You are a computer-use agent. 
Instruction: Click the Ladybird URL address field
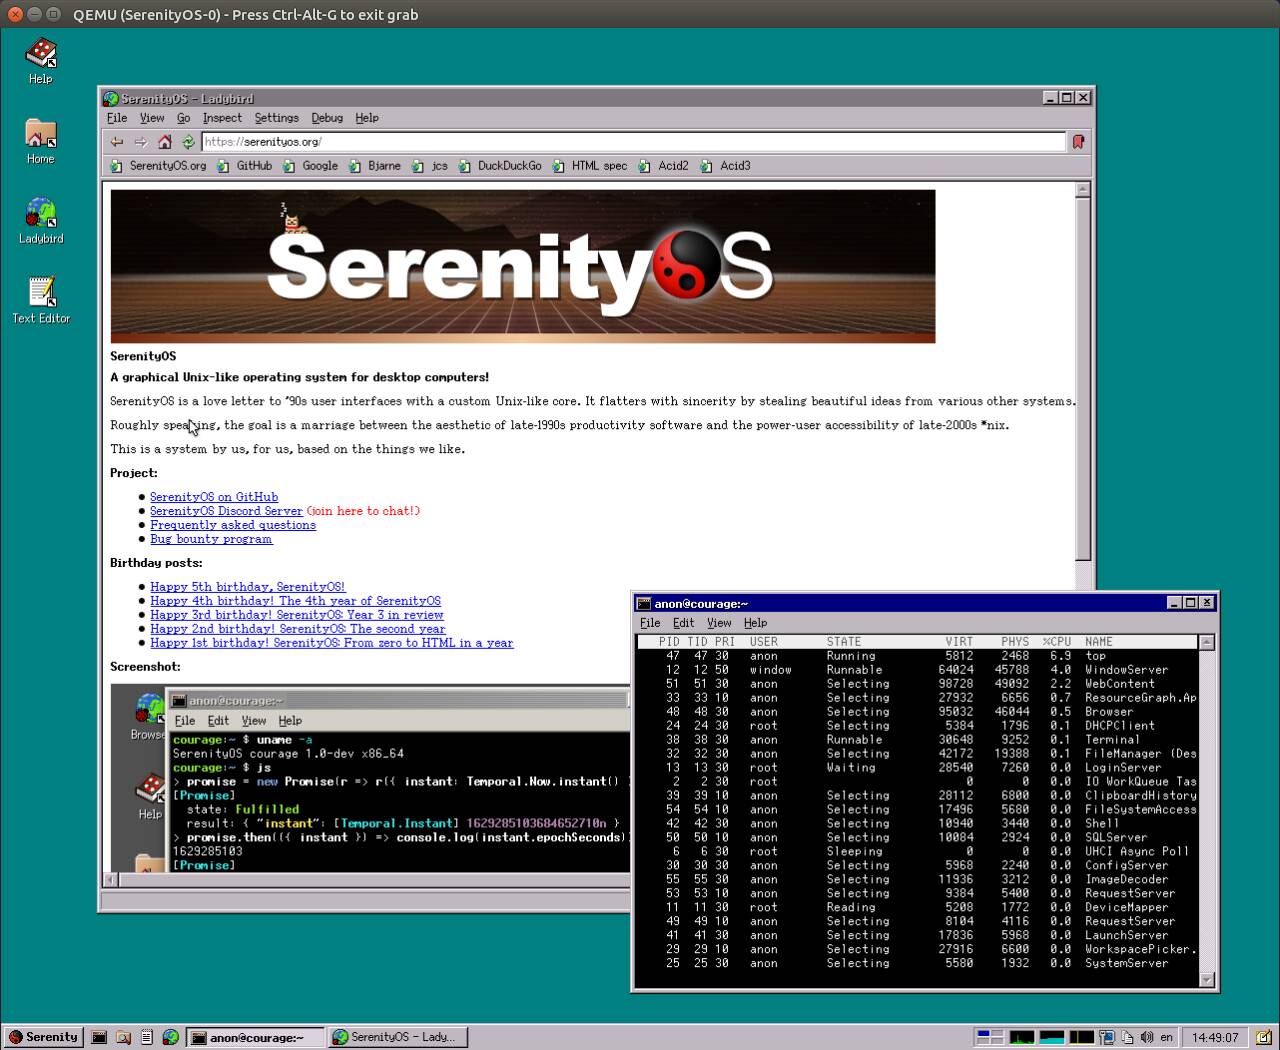click(634, 142)
